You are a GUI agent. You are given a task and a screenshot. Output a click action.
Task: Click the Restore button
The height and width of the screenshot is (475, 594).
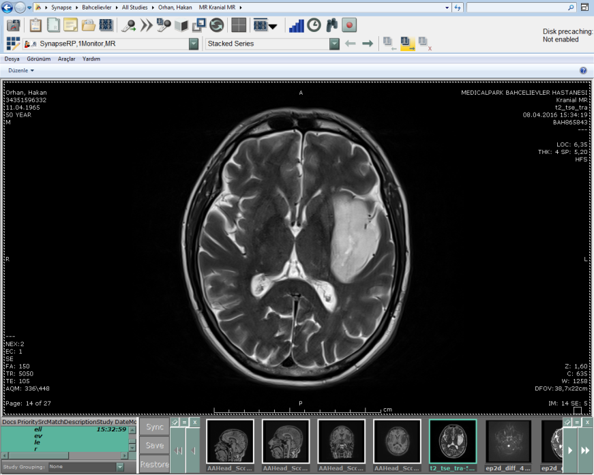coord(155,464)
